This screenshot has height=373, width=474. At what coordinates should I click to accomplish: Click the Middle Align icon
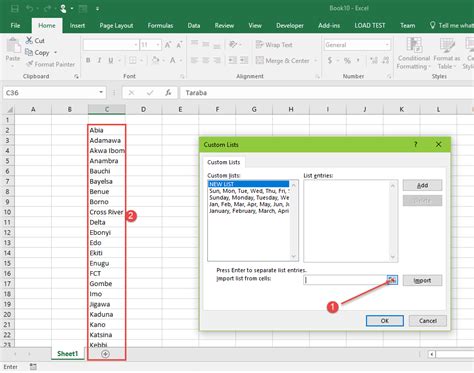(206, 44)
